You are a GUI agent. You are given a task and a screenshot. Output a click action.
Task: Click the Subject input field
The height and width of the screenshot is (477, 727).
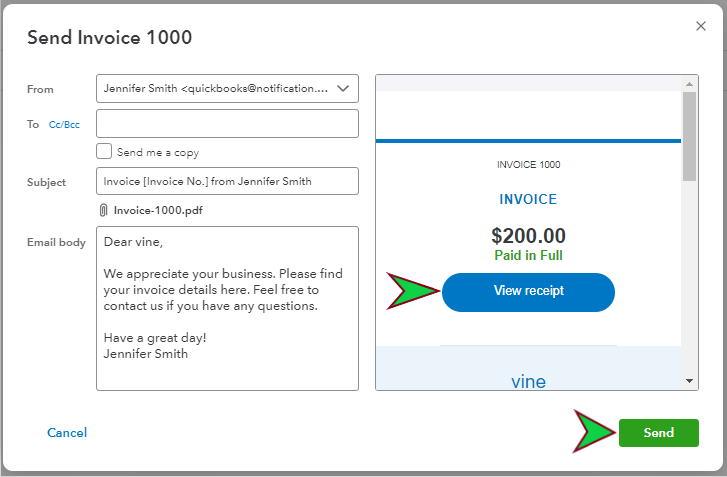pos(227,181)
